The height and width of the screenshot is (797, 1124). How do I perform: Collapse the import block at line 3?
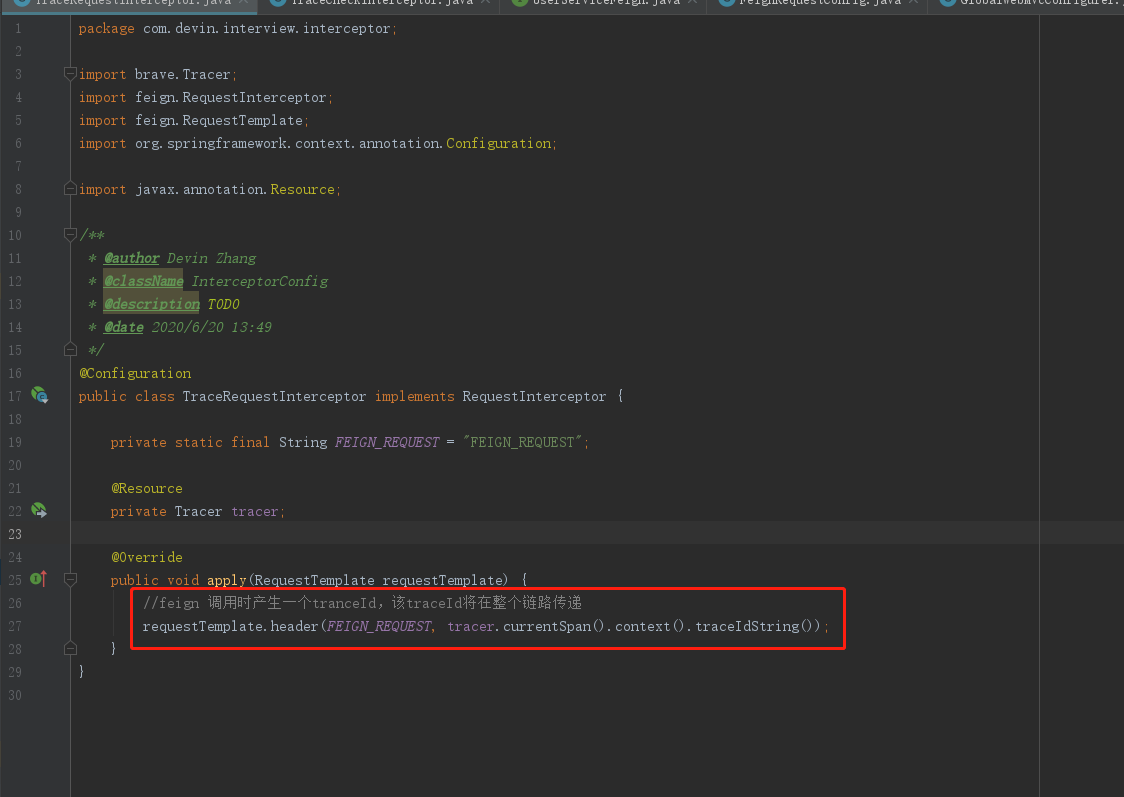[x=69, y=74]
